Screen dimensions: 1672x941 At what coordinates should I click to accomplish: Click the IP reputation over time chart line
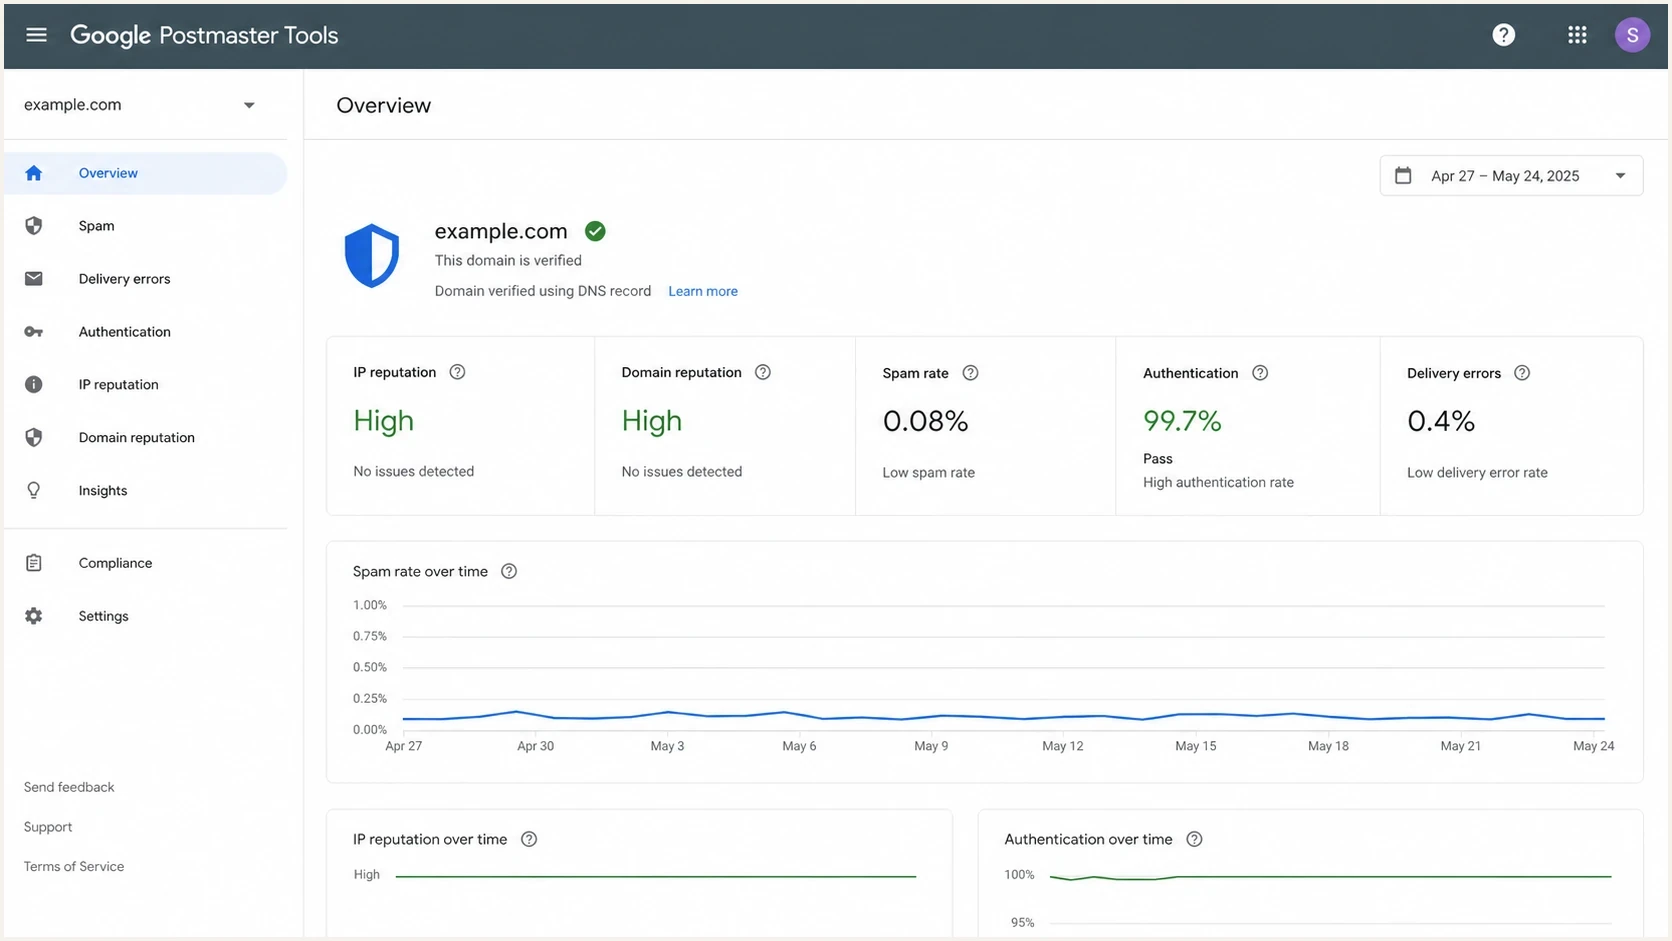[655, 876]
